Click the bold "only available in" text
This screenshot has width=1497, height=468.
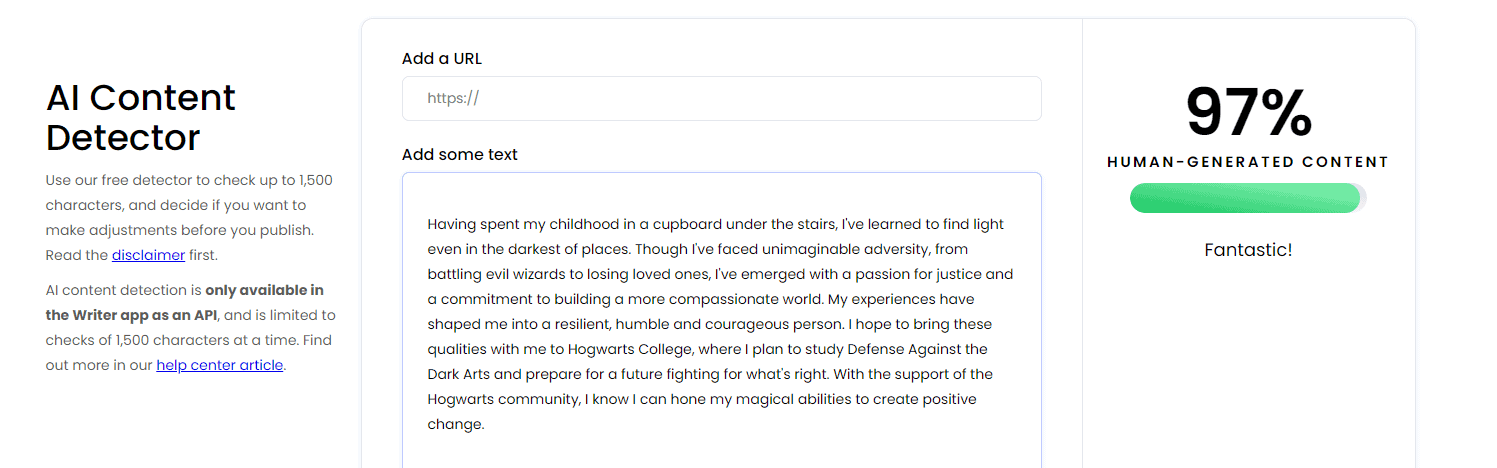[264, 290]
